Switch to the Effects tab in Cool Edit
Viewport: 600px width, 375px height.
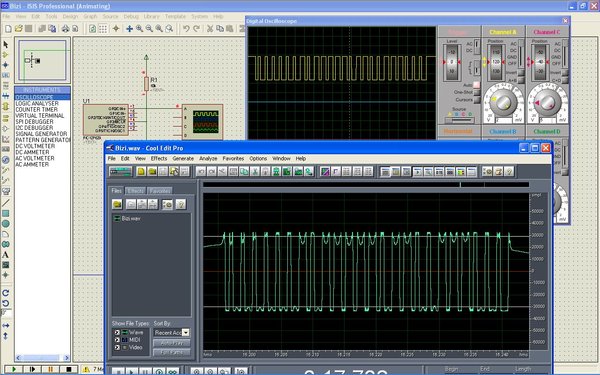[x=136, y=191]
